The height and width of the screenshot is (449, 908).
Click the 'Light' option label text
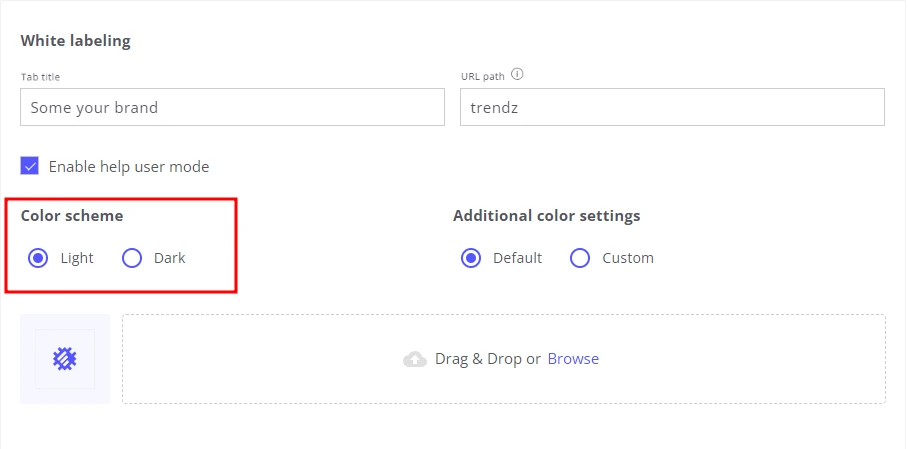pyautogui.click(x=76, y=258)
